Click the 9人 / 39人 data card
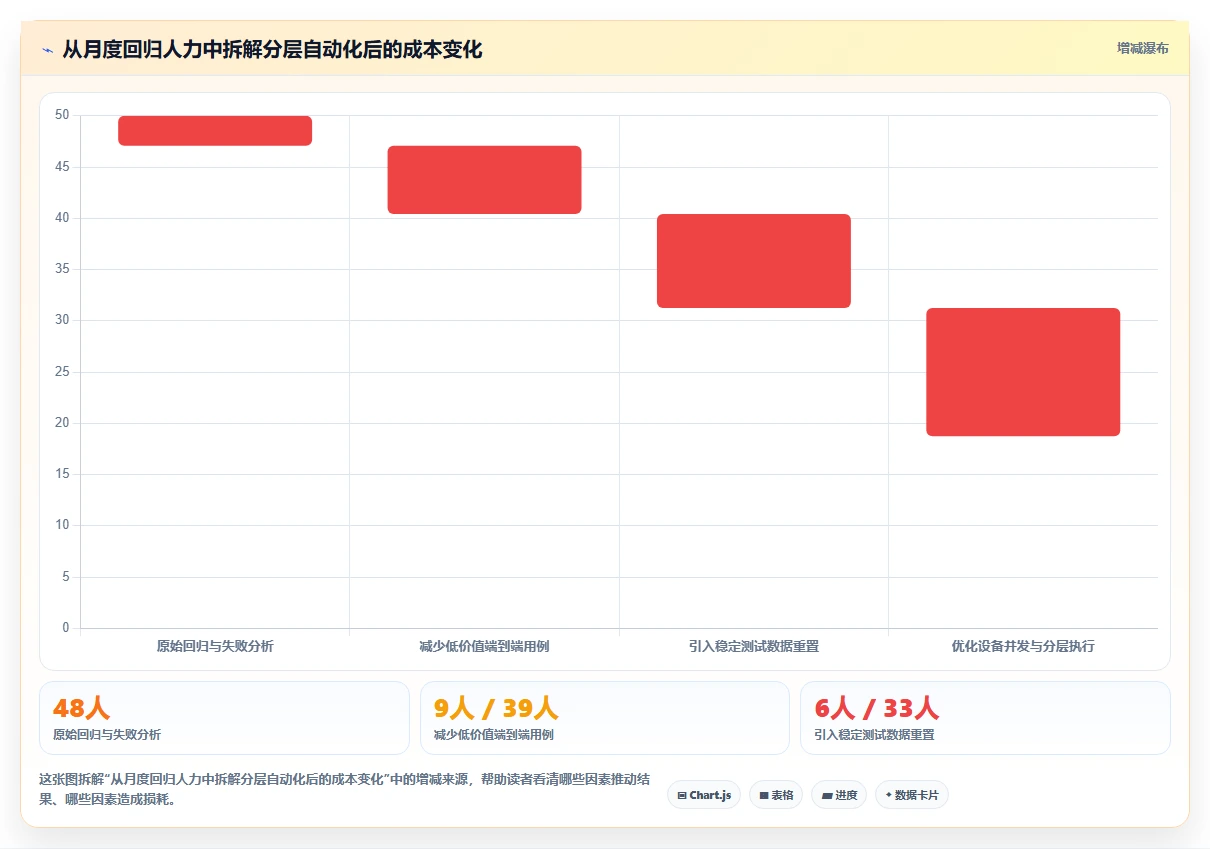 [605, 718]
